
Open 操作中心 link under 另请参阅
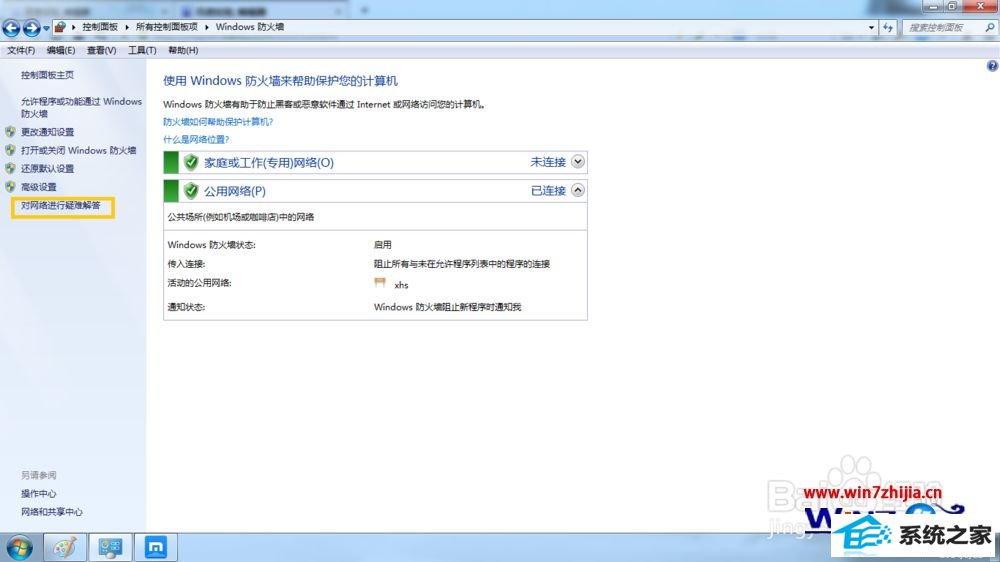(38, 493)
